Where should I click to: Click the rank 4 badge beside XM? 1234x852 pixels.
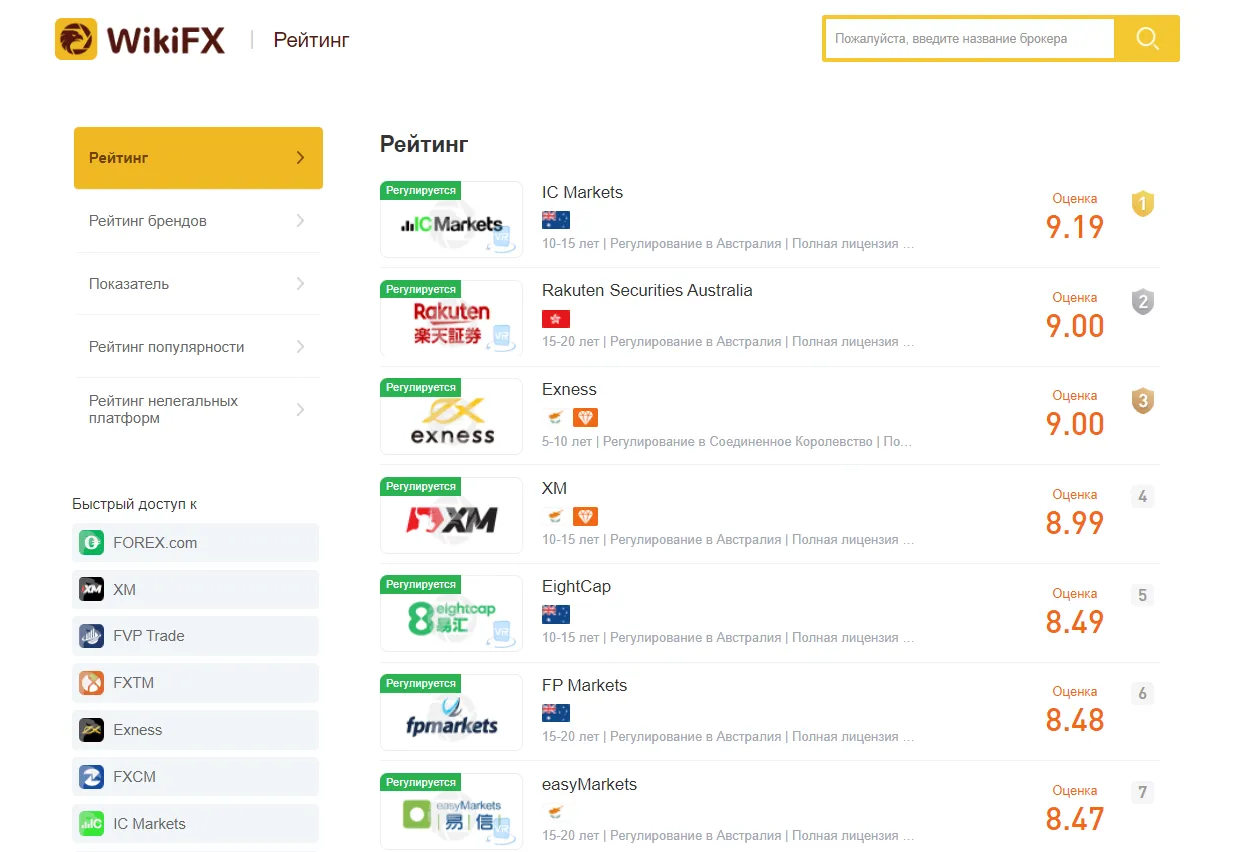coord(1143,496)
